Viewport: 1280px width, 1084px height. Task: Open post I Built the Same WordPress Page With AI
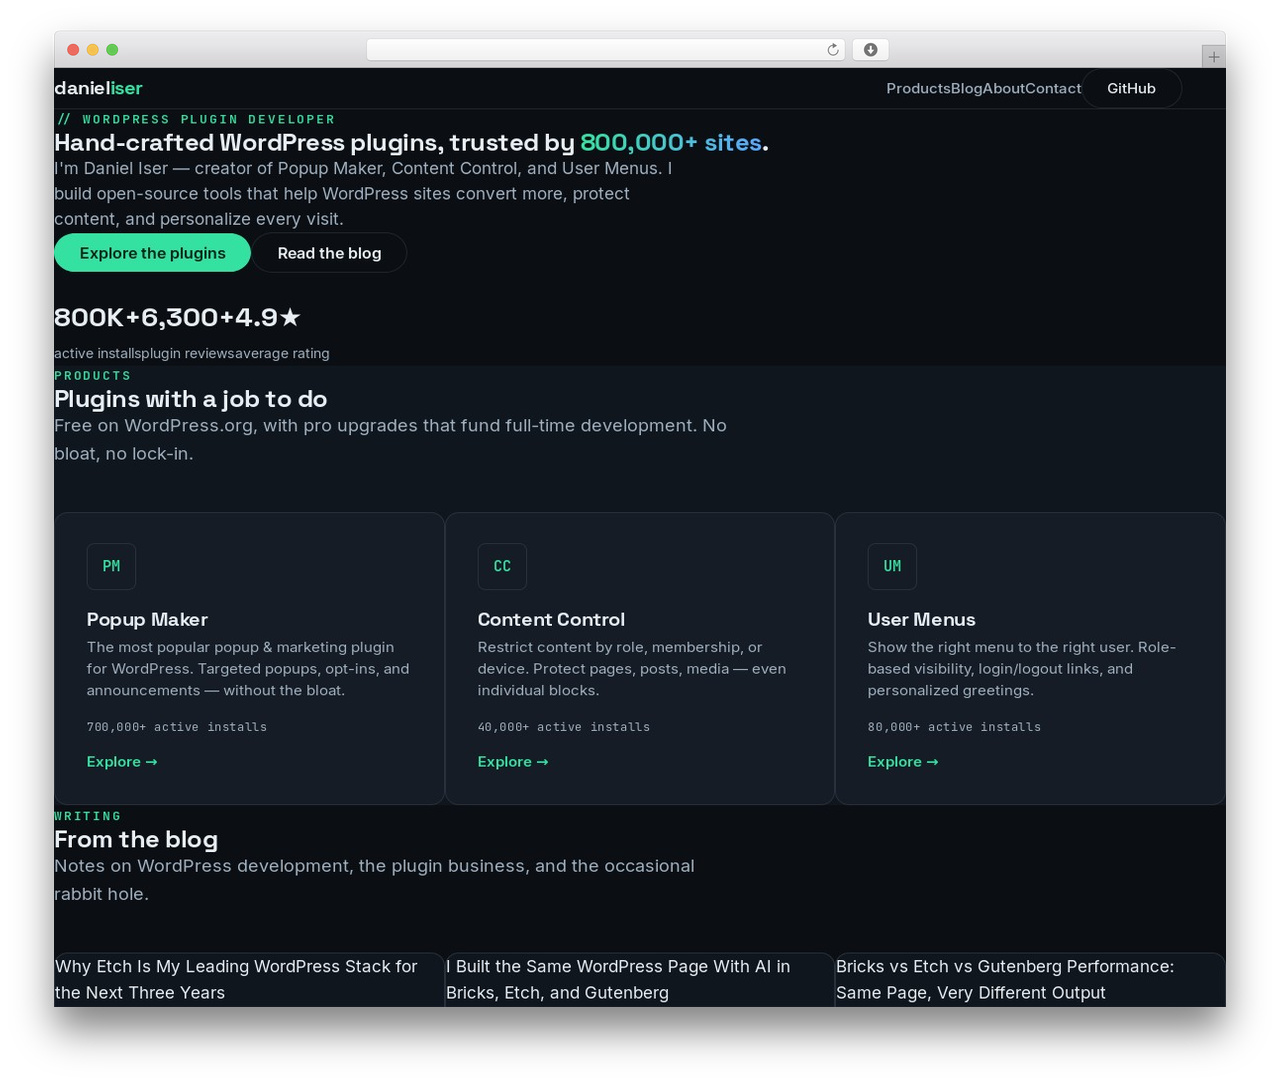coord(618,979)
